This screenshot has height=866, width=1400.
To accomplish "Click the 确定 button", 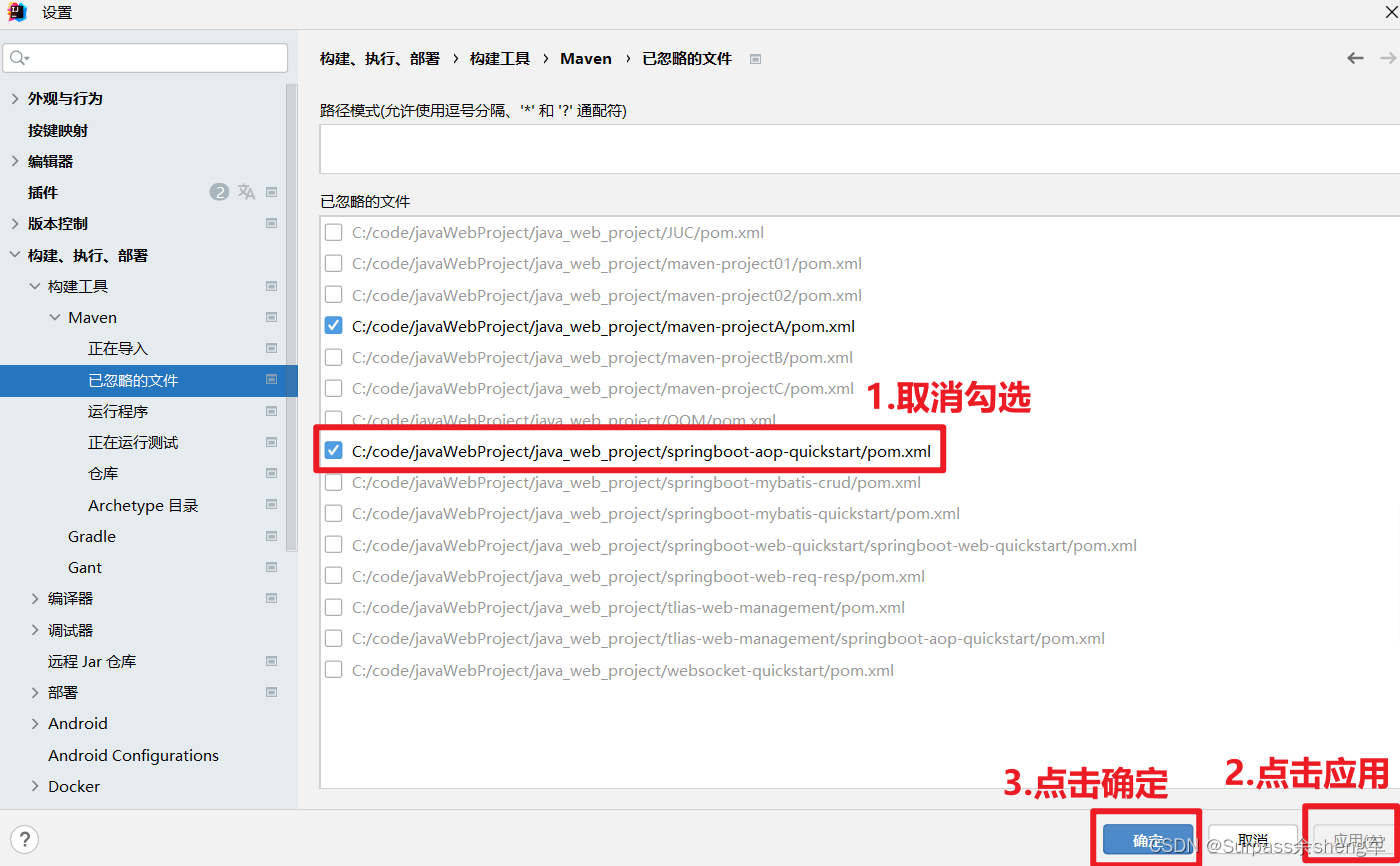I will [1148, 842].
